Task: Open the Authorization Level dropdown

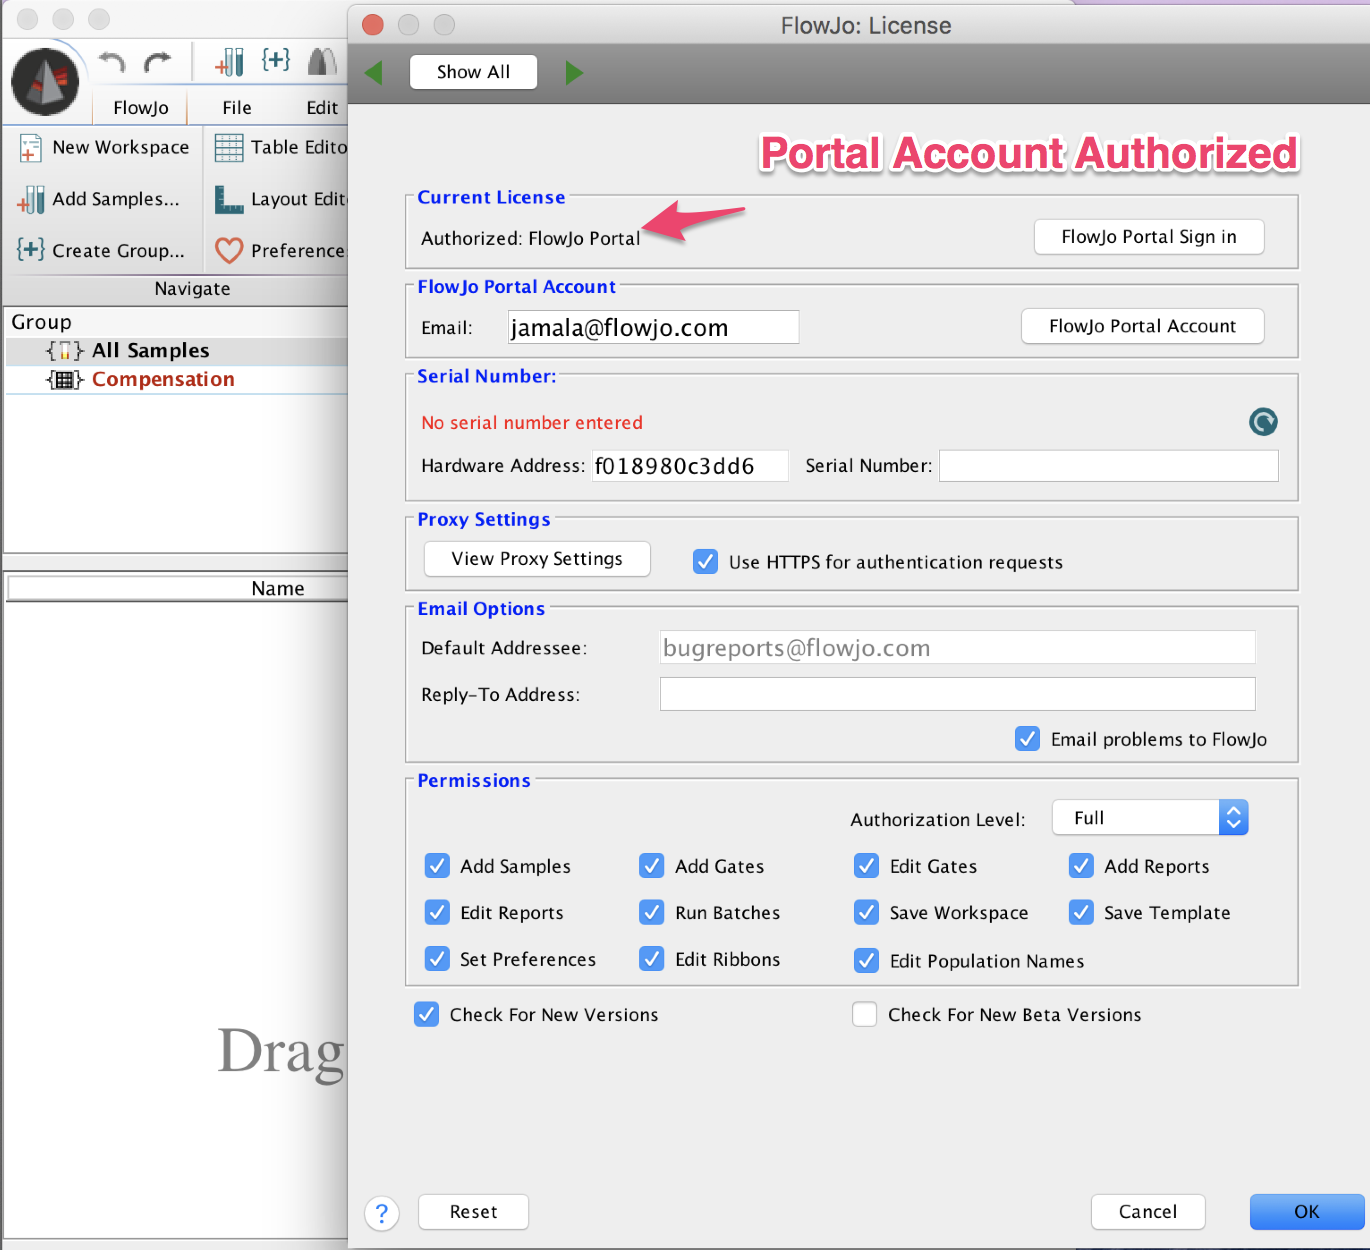Action: pos(1150,818)
